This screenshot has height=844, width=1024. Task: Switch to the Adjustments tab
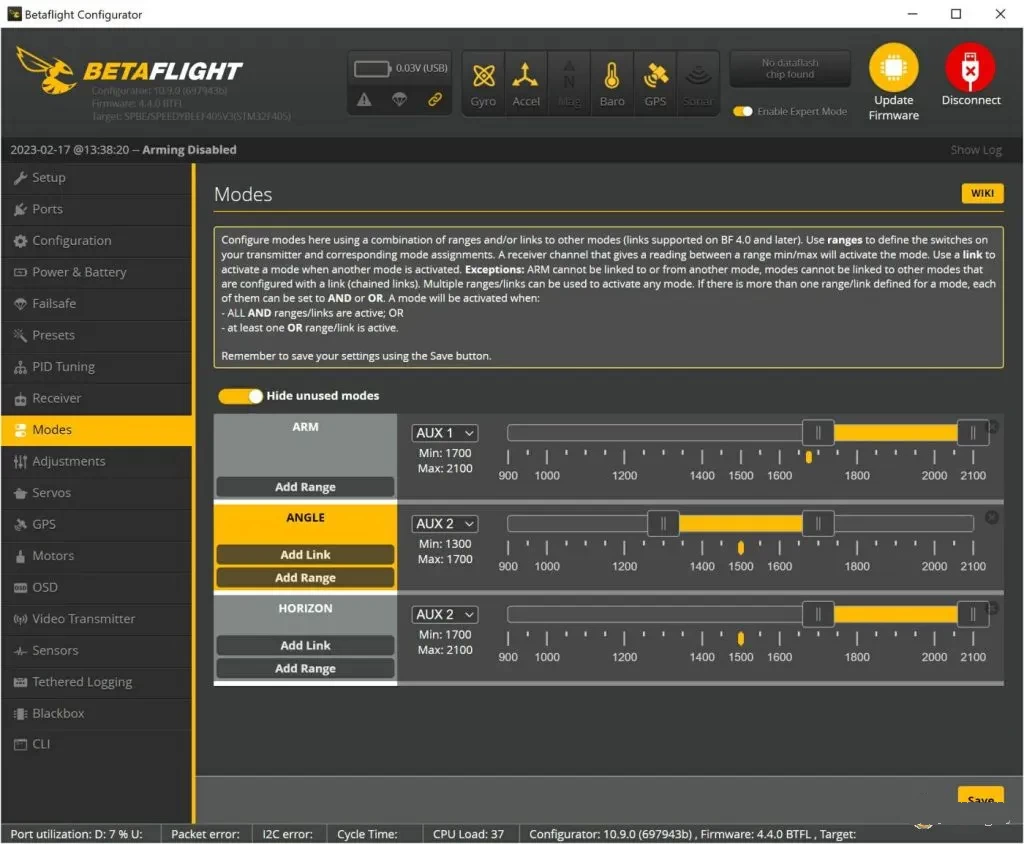pos(97,461)
